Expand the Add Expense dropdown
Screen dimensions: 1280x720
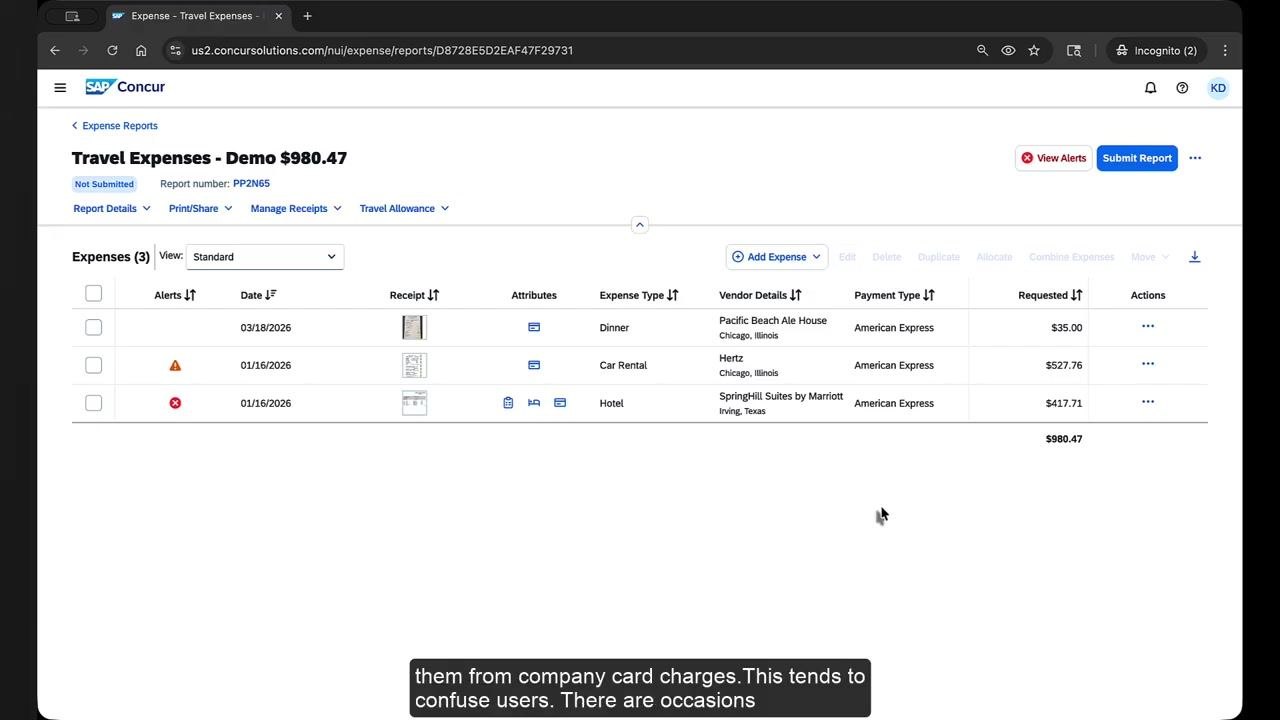click(x=777, y=257)
